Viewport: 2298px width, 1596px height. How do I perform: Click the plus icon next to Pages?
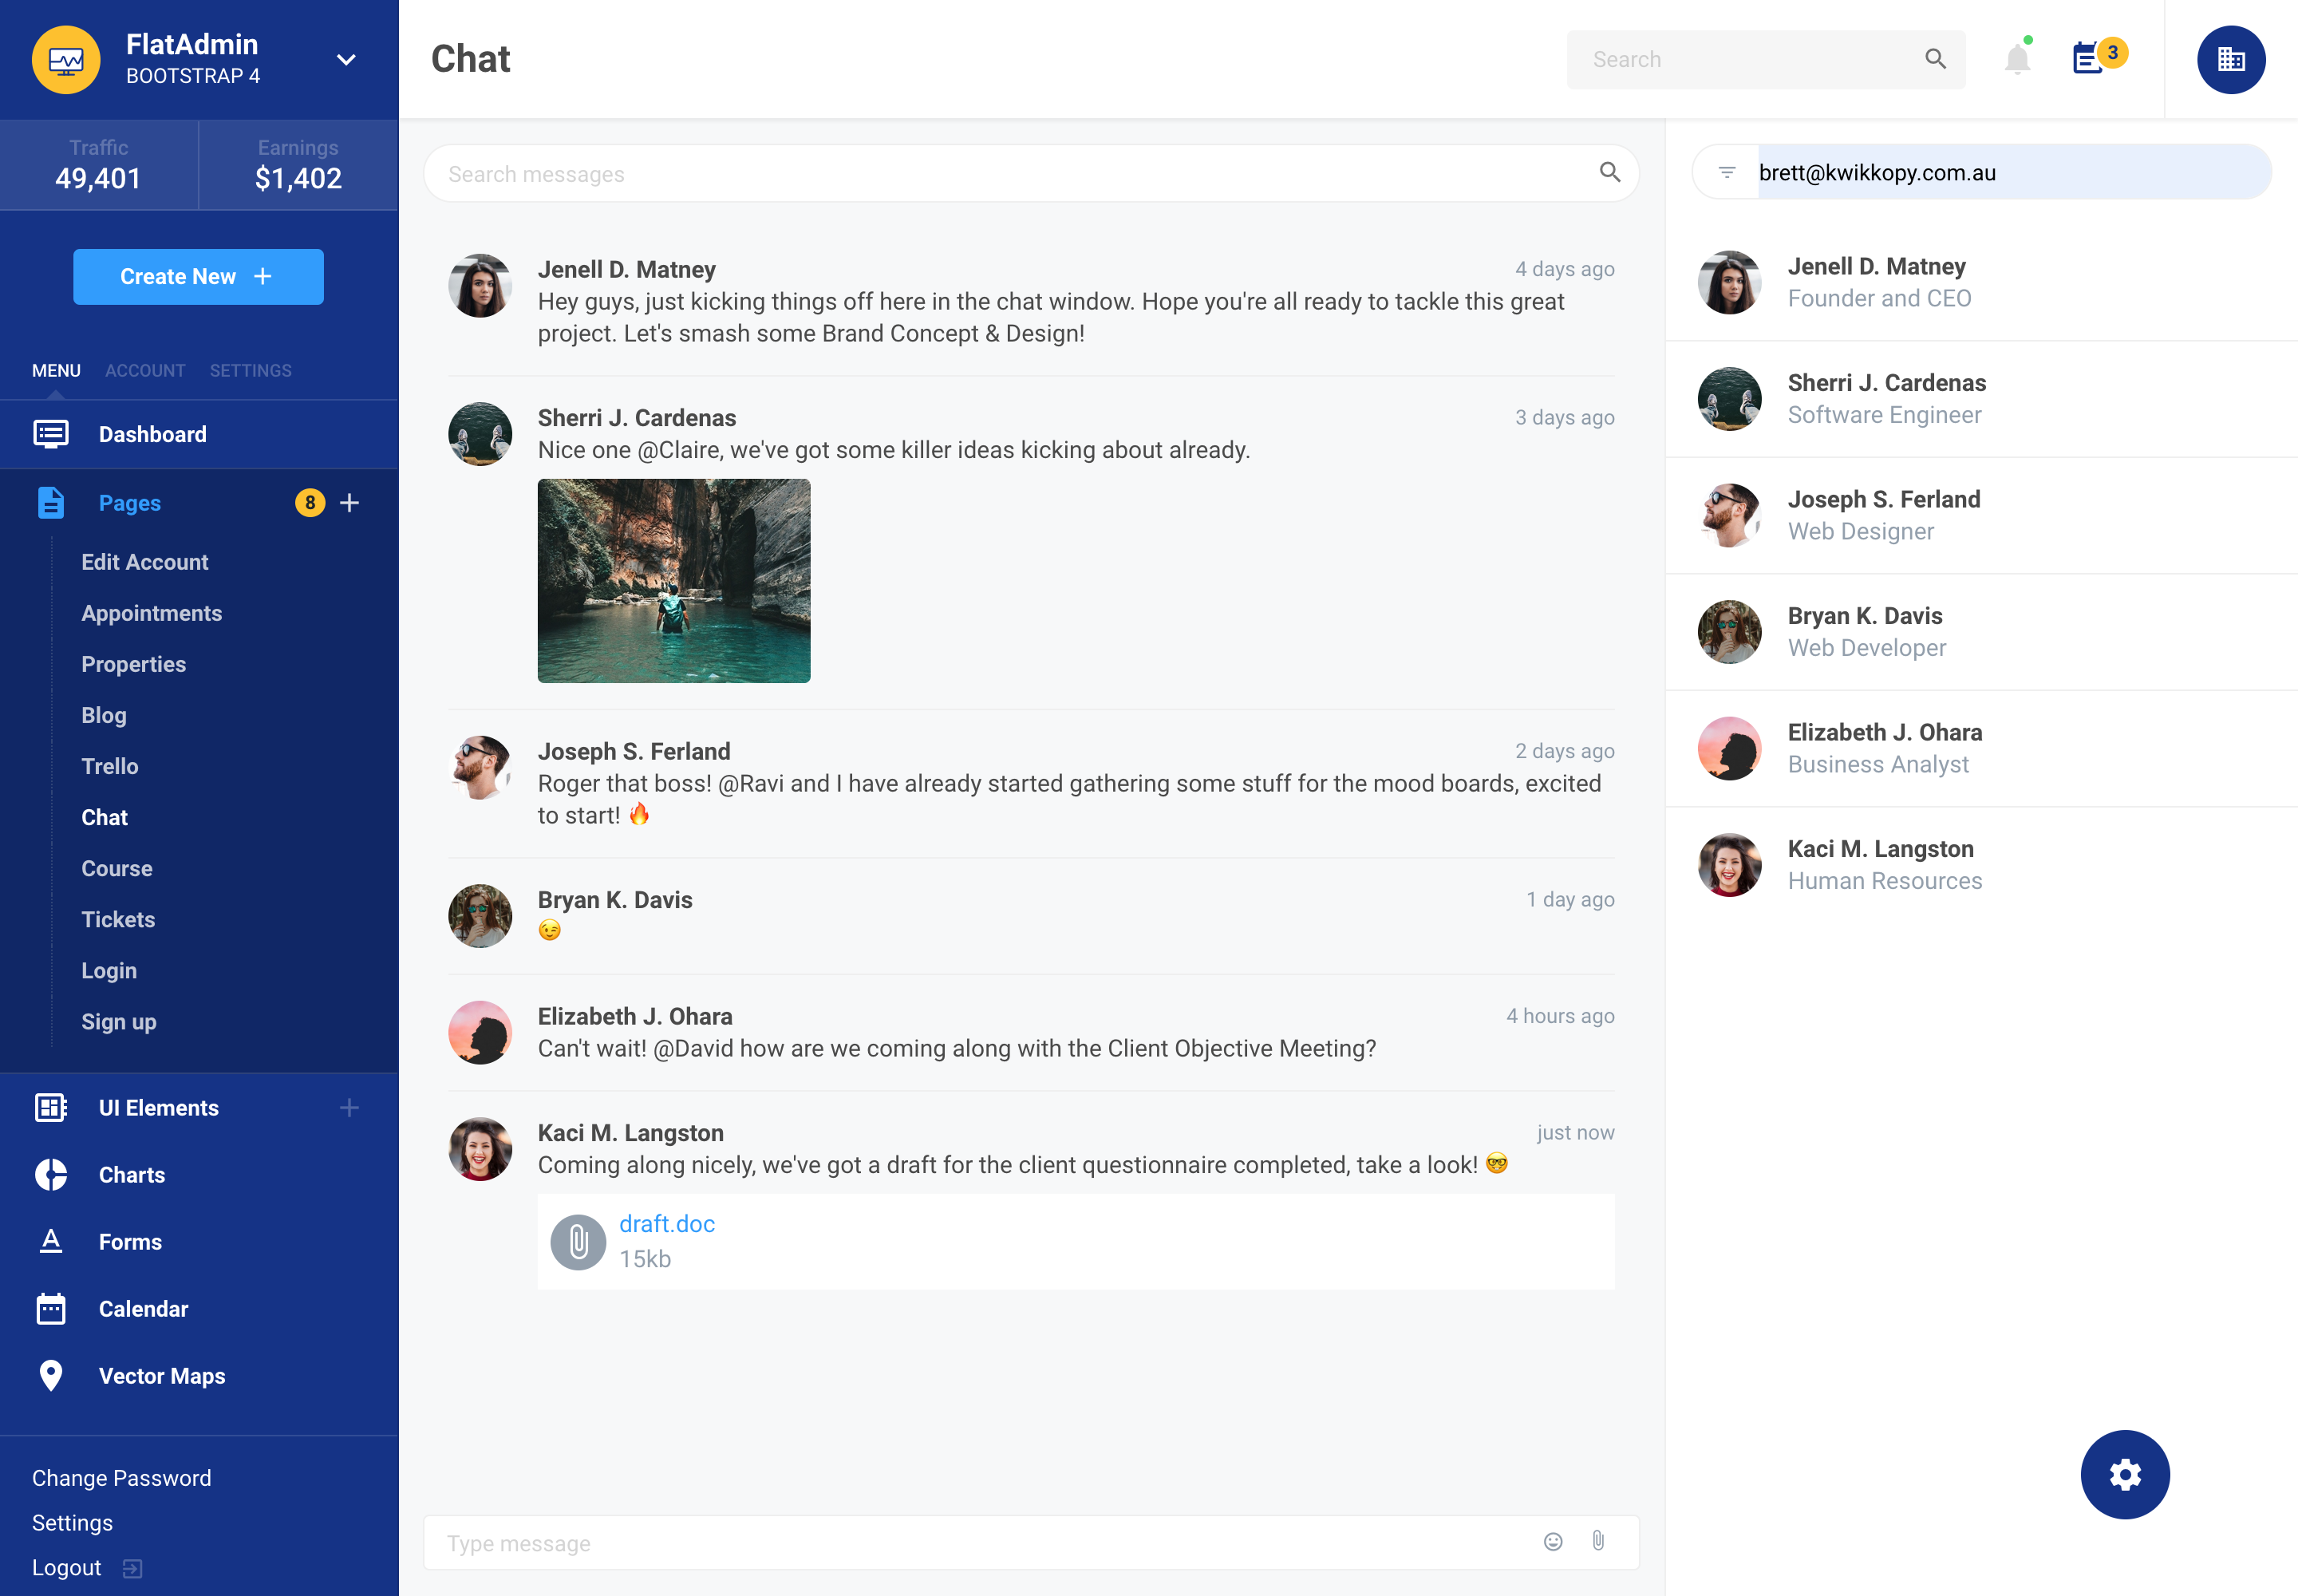click(349, 503)
